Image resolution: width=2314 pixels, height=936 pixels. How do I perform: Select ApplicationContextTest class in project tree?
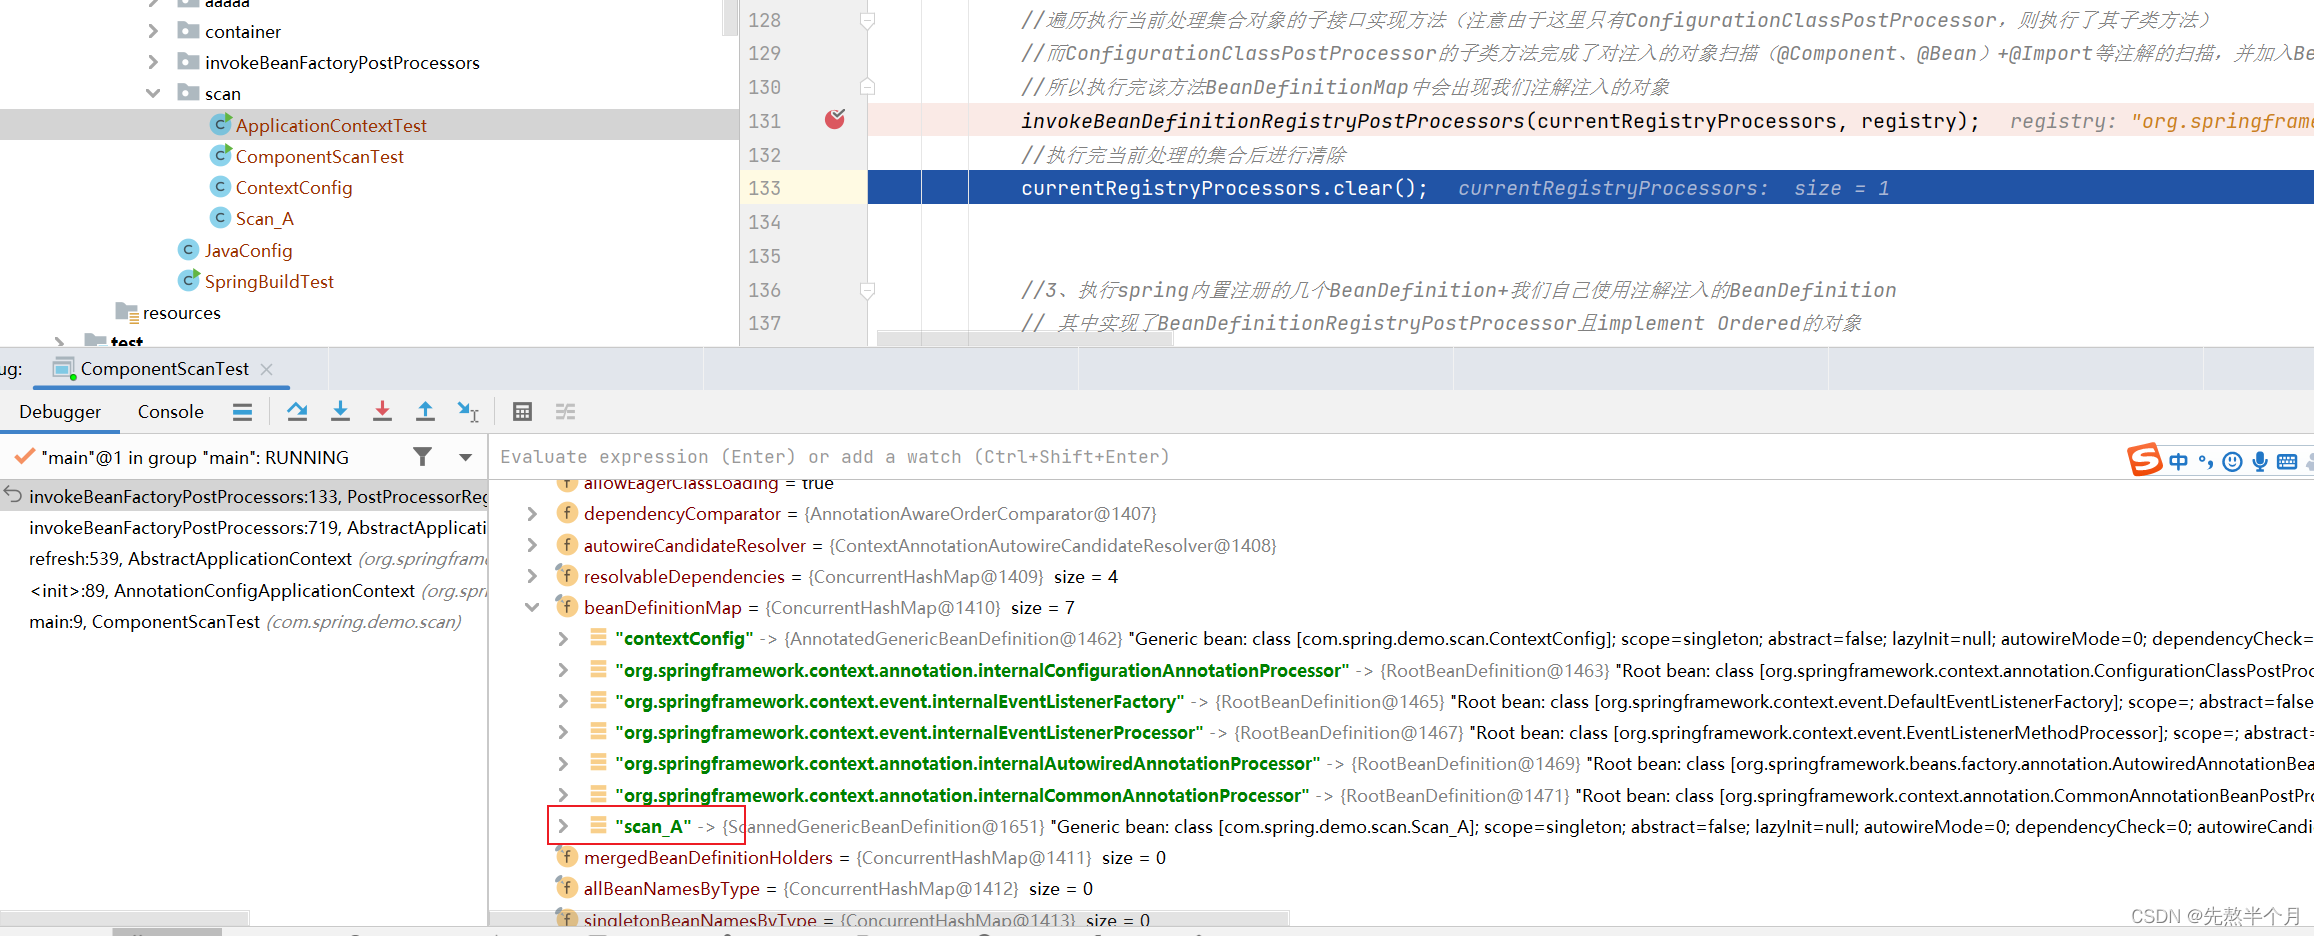coord(331,125)
